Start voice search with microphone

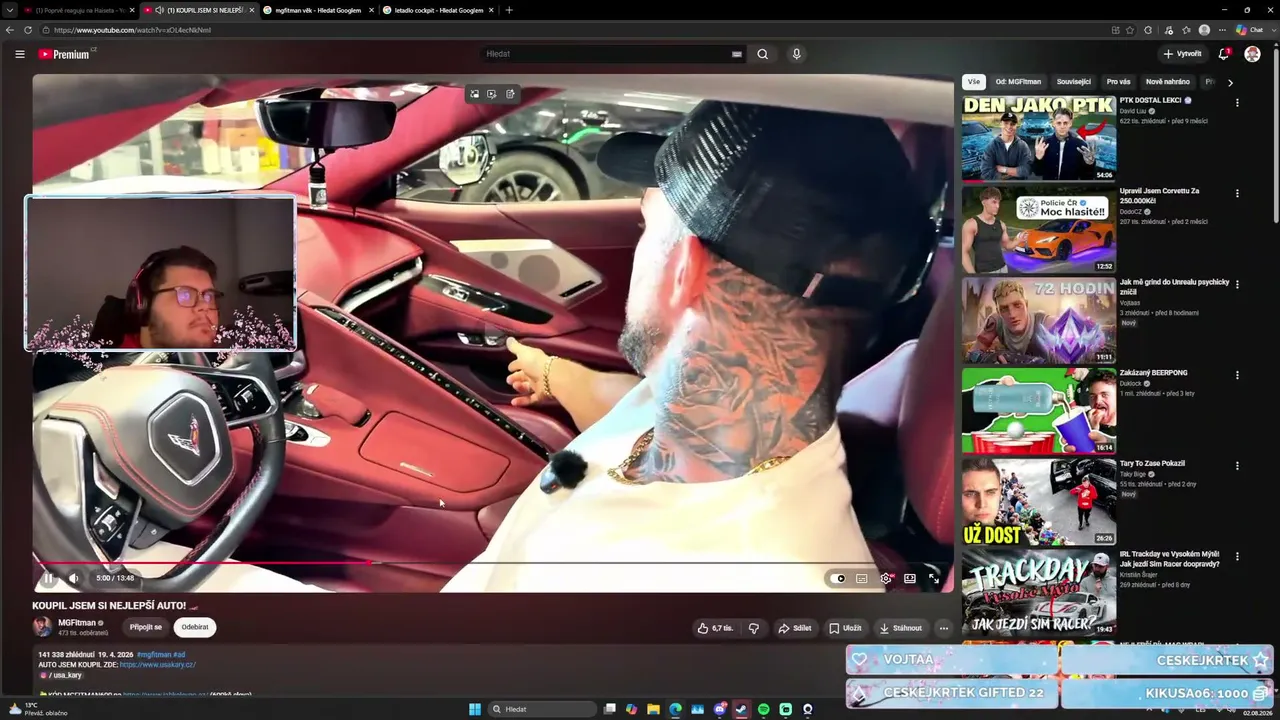tap(797, 54)
